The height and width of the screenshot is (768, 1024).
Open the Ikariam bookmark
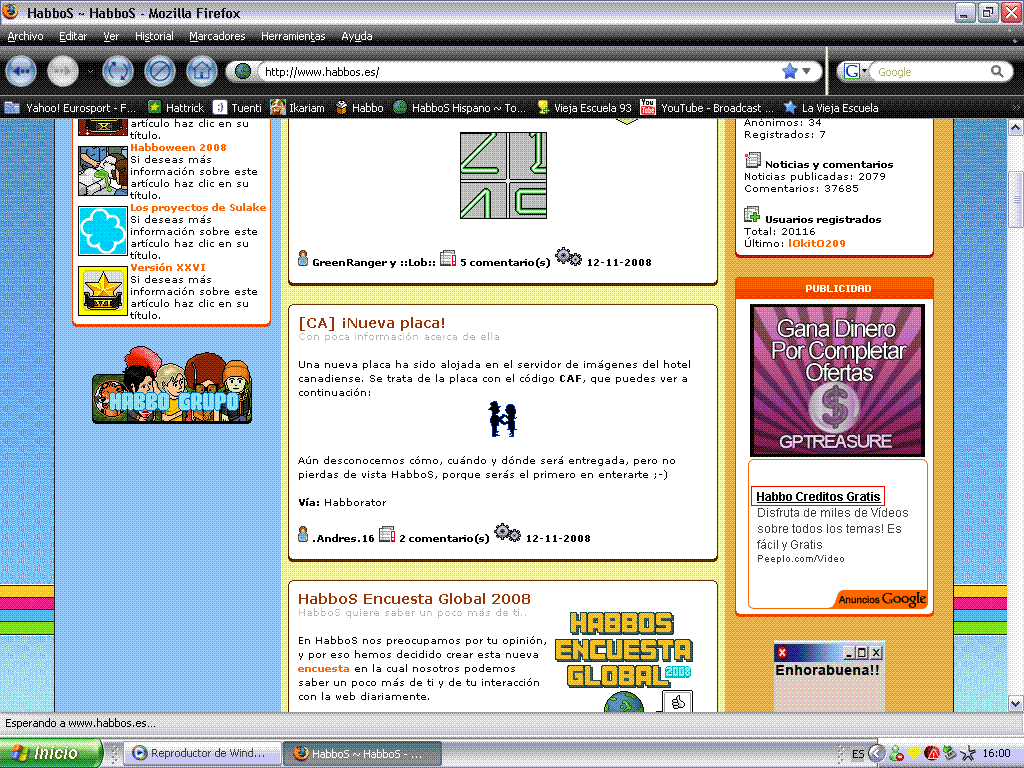297,108
